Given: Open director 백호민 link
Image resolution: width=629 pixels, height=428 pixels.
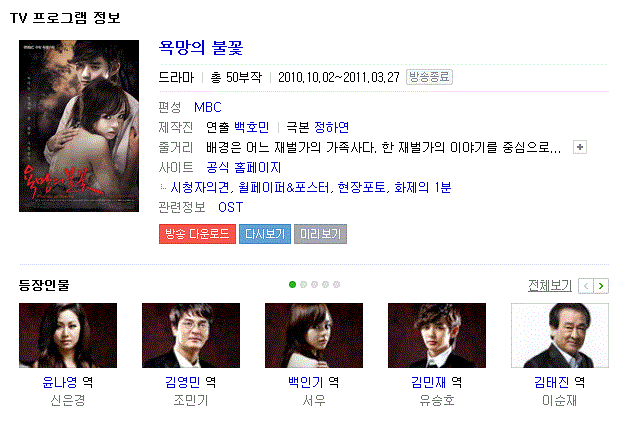Looking at the screenshot, I should coord(252,127).
